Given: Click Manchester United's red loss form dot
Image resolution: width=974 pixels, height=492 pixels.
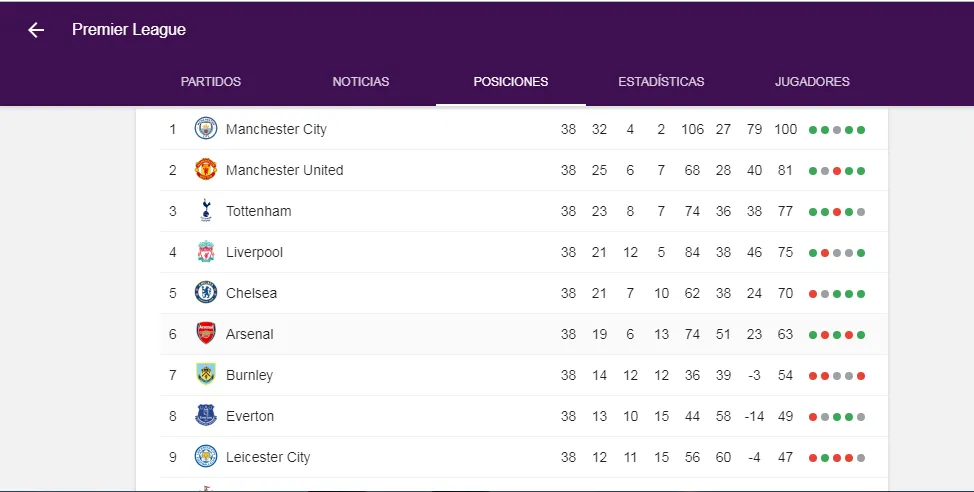Looking at the screenshot, I should pyautogui.click(x=837, y=171).
